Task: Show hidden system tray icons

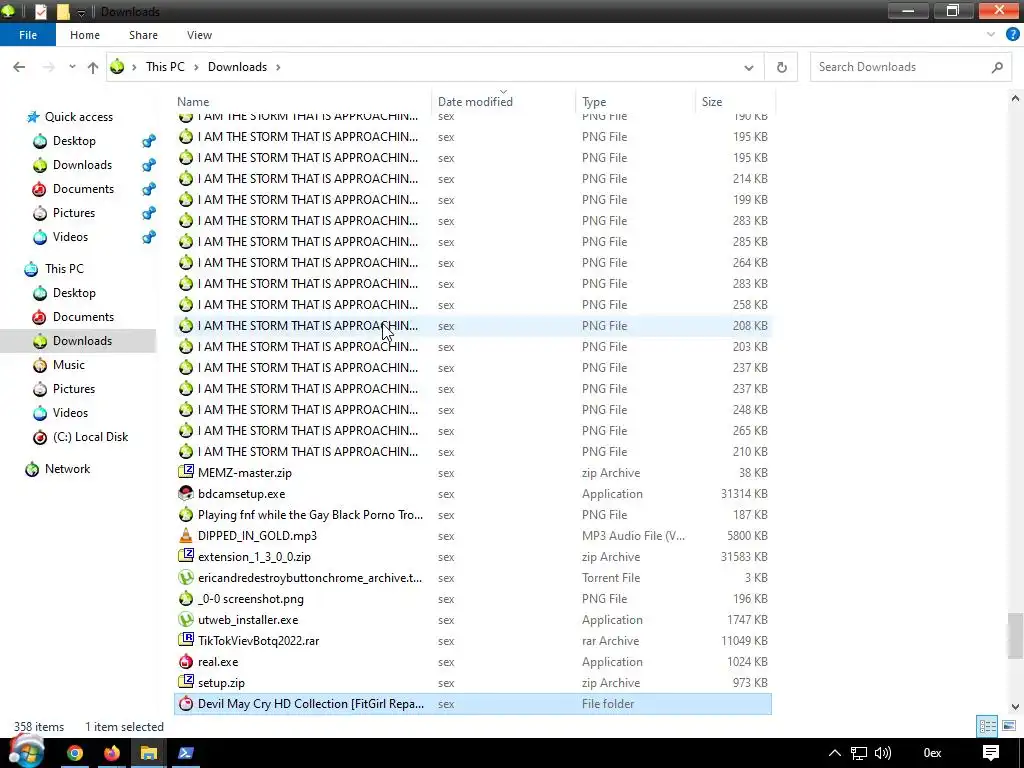Action: (835, 753)
